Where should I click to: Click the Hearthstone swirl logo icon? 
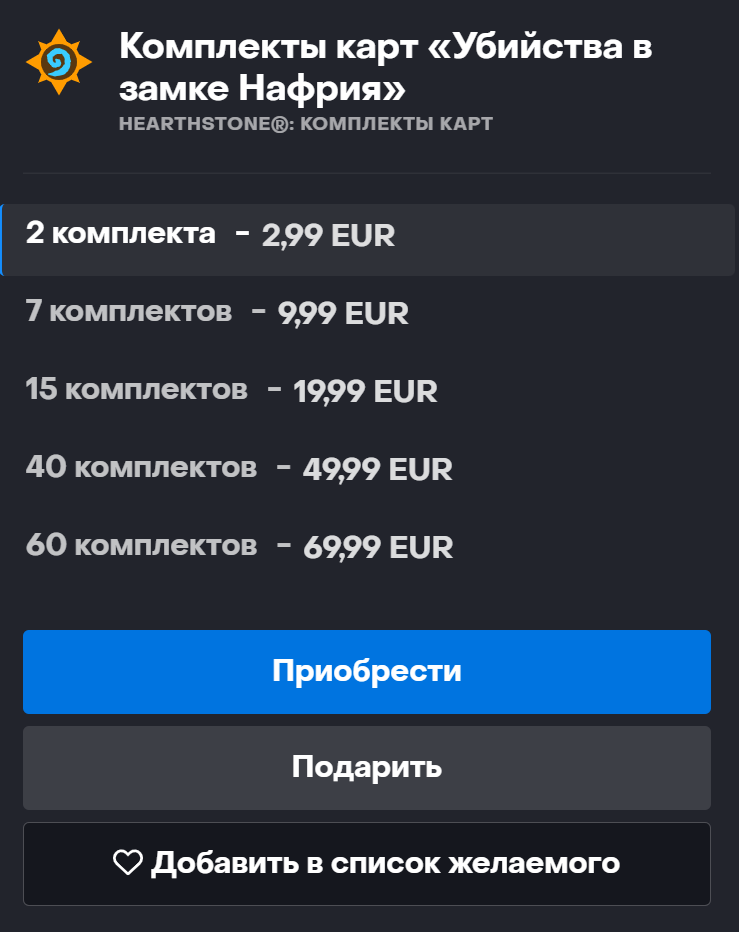[x=58, y=62]
